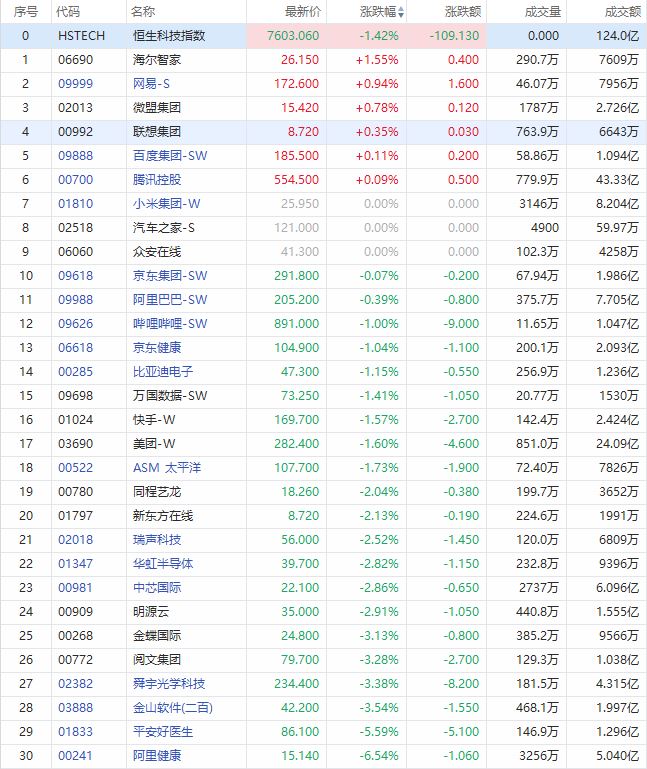This screenshot has width=647, height=769.
Task: Click stock code 09888
Action: (x=76, y=156)
